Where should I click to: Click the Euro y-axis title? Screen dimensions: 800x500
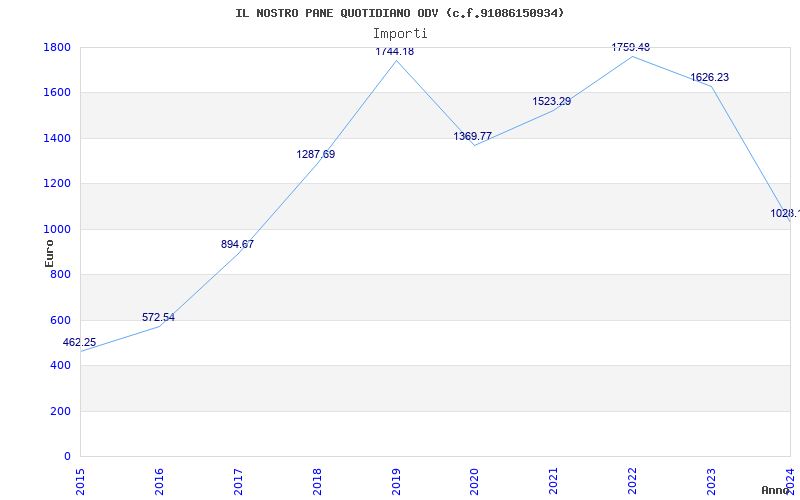[x=49, y=253]
